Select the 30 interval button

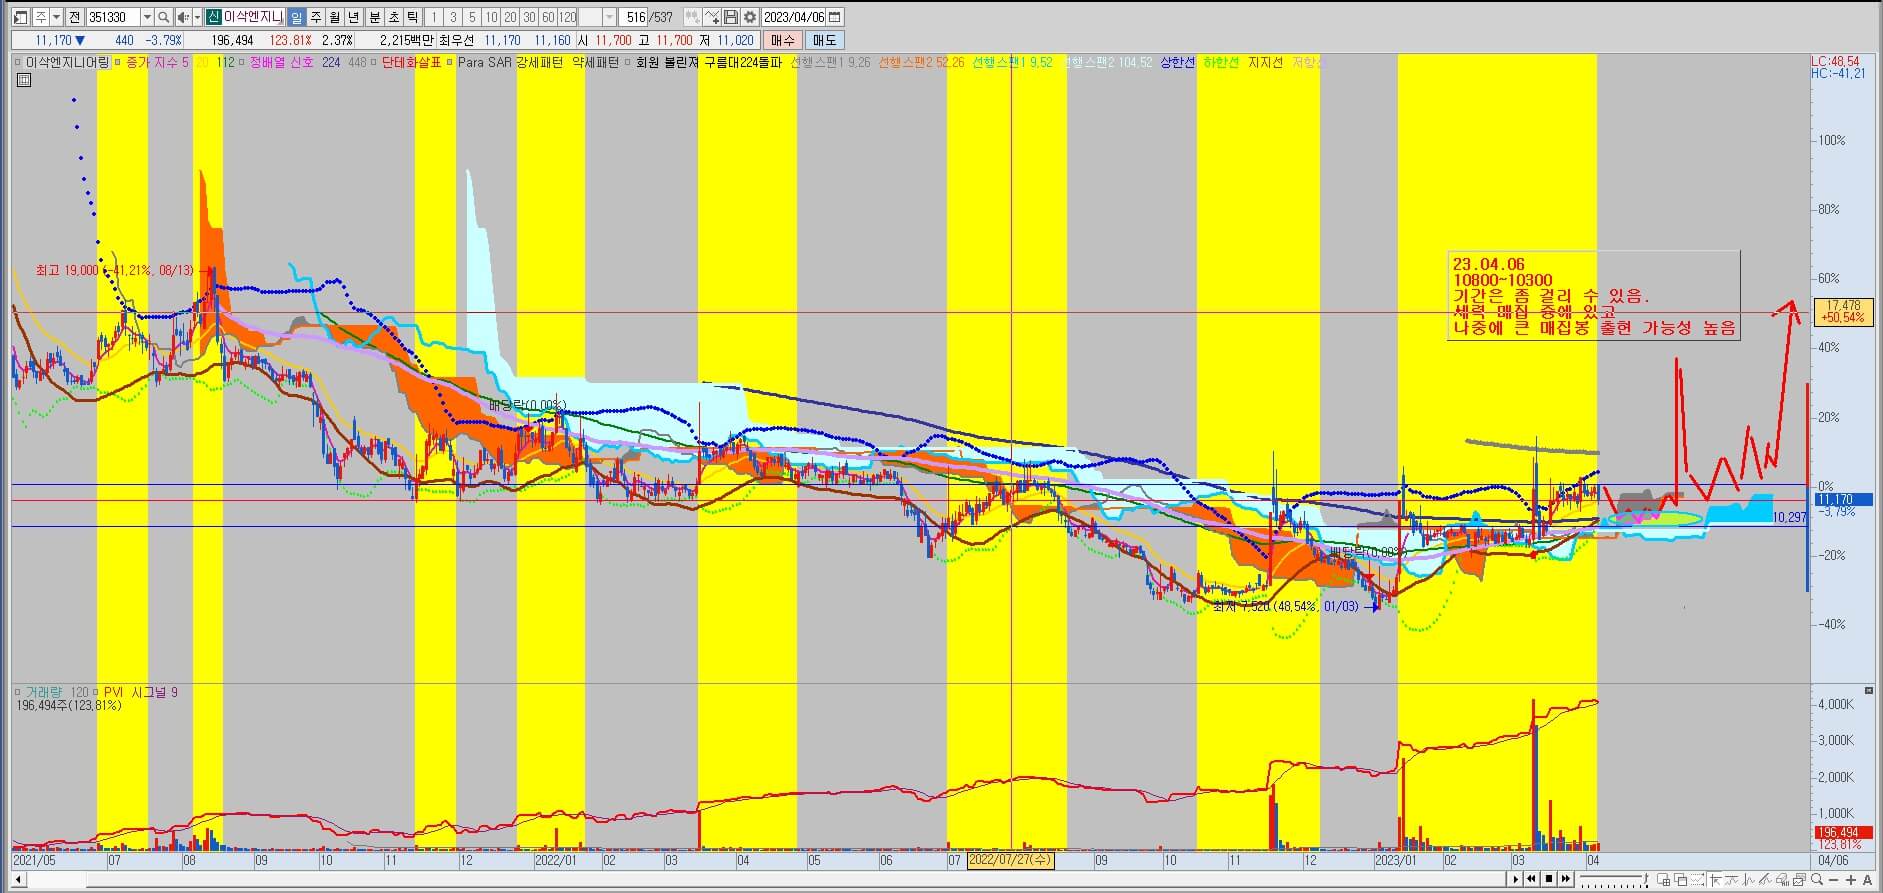point(529,17)
